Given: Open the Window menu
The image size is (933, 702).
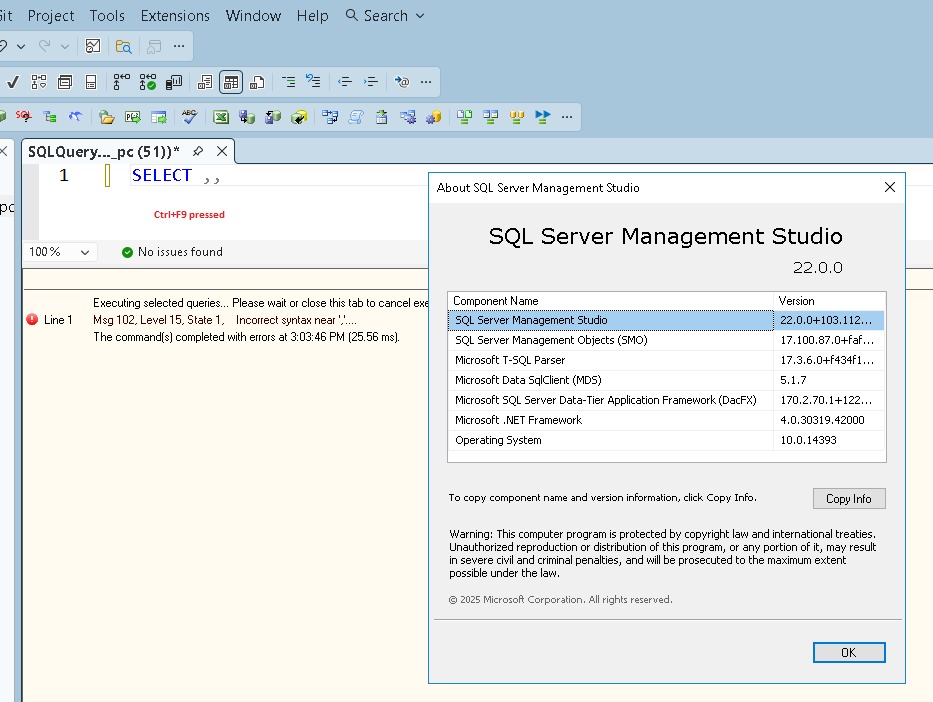Looking at the screenshot, I should [x=253, y=16].
